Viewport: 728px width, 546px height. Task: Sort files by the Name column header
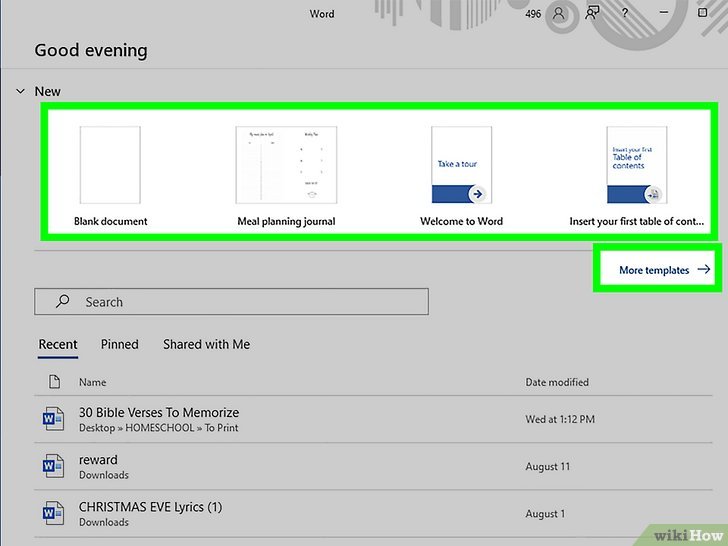pos(93,382)
